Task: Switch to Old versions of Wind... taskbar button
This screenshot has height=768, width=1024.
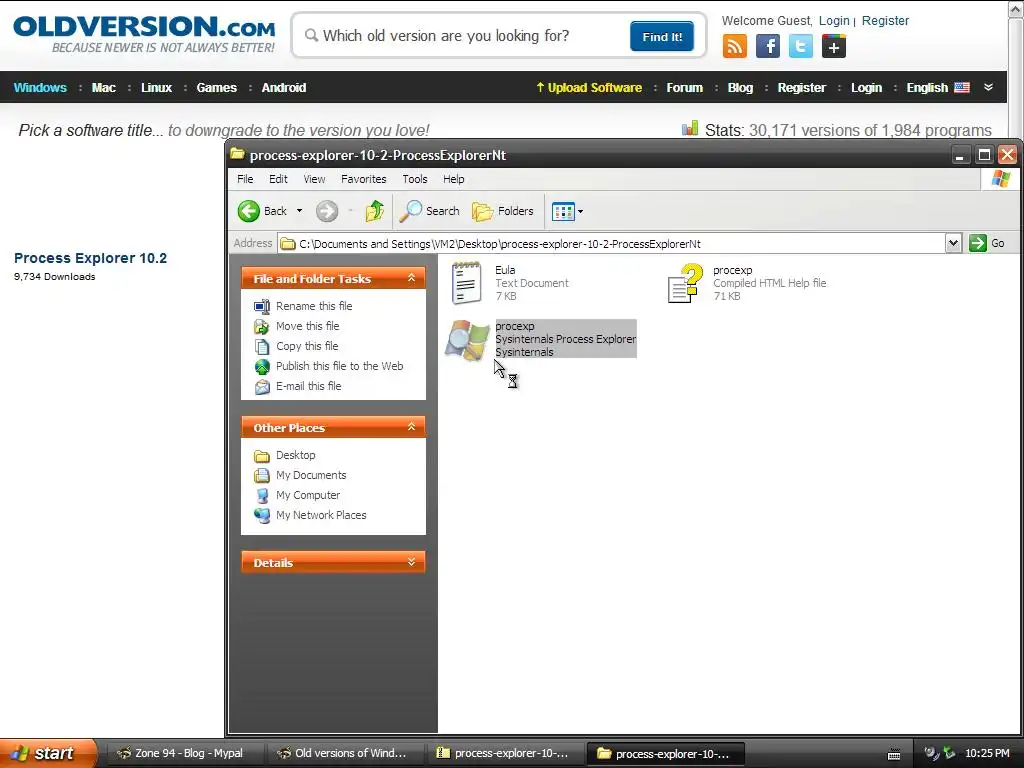Action: (x=346, y=753)
